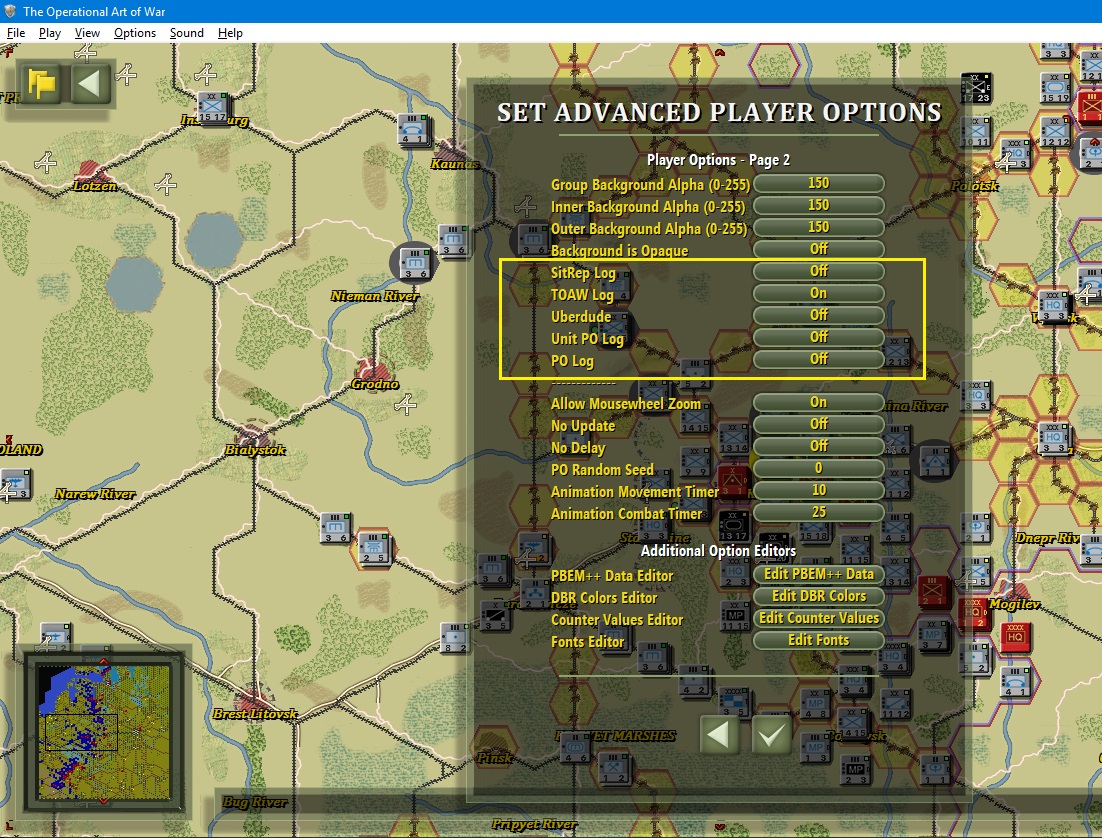Click the minimap scroll-up red arrow
This screenshot has width=1102, height=838.
tap(104, 661)
